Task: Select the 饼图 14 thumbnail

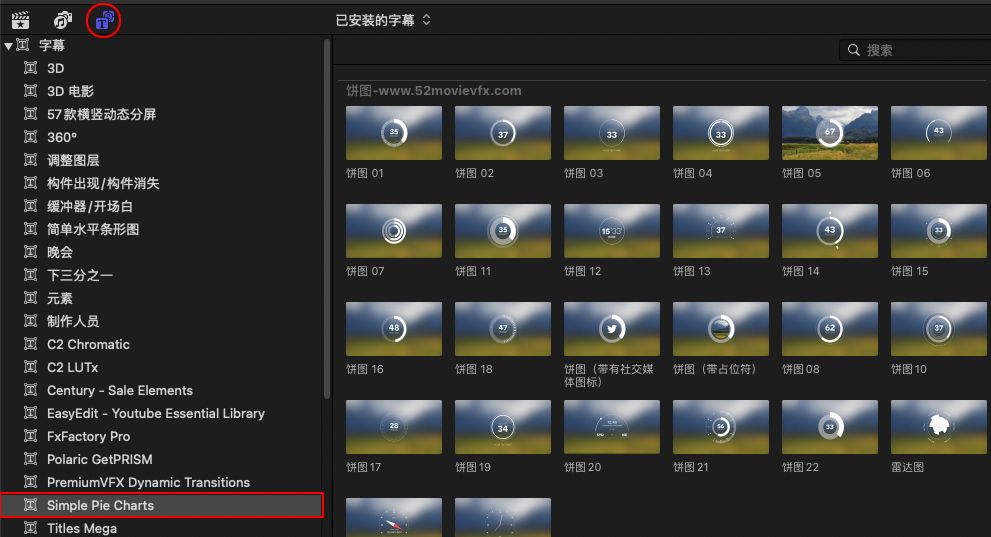Action: (x=830, y=231)
